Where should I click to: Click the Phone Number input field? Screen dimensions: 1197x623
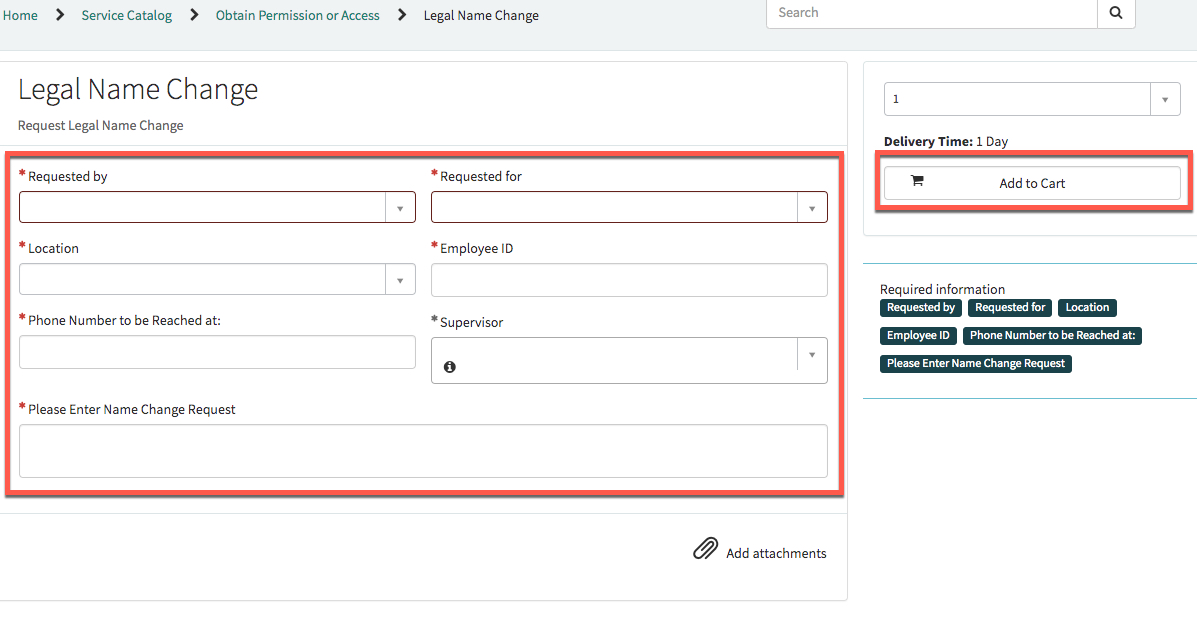tap(217, 352)
